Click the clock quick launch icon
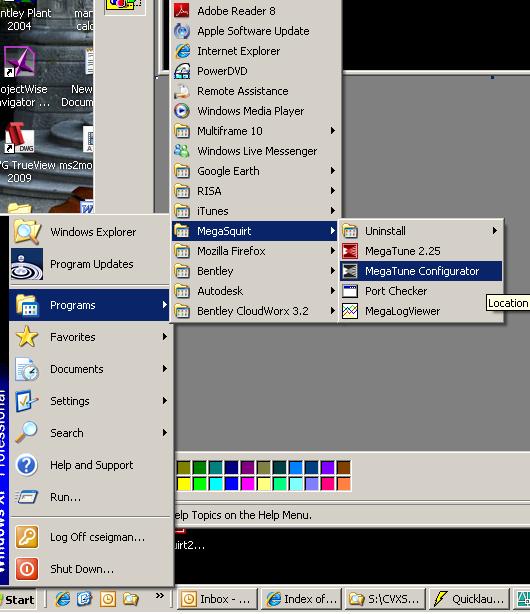 coord(108,599)
